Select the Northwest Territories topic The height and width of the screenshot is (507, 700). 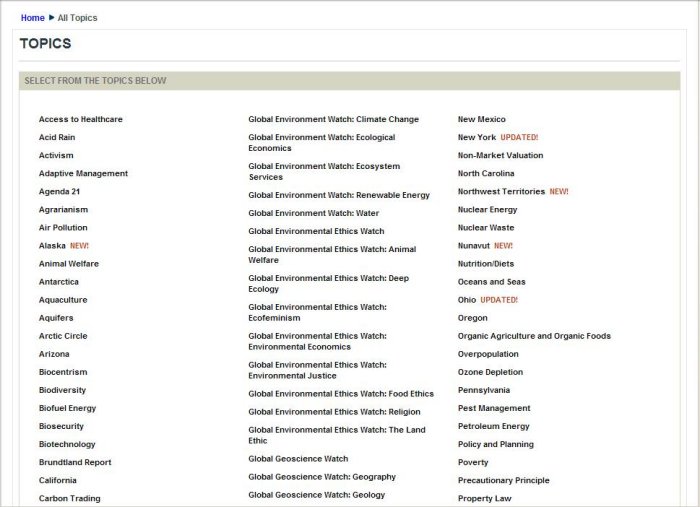click(x=501, y=191)
